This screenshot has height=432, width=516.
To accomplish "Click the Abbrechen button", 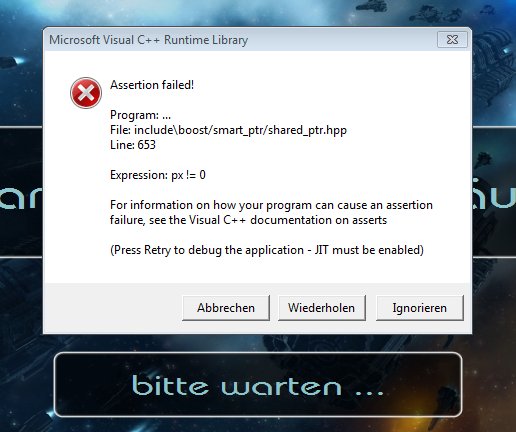I will click(226, 308).
